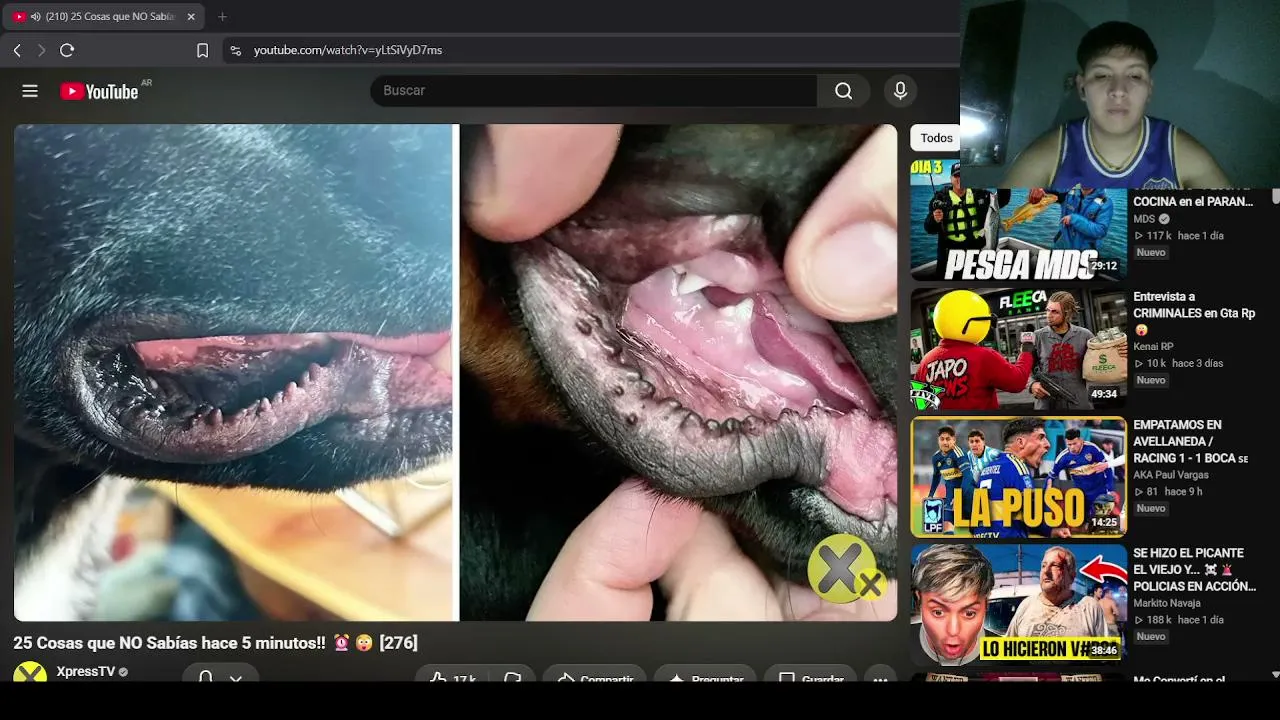The width and height of the screenshot is (1280, 720).
Task: Reload the YouTube page
Action: [x=67, y=50]
